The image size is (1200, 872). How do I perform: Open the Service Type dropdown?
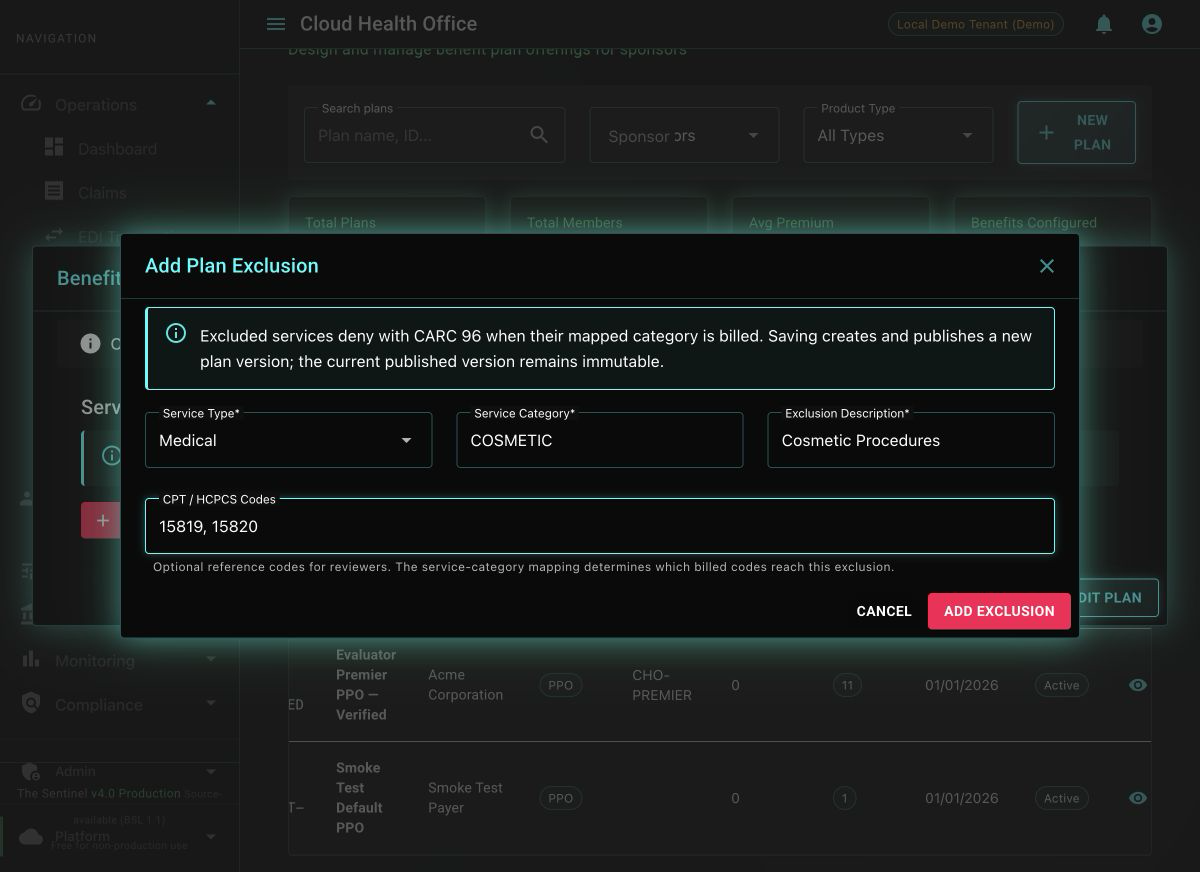pos(288,440)
